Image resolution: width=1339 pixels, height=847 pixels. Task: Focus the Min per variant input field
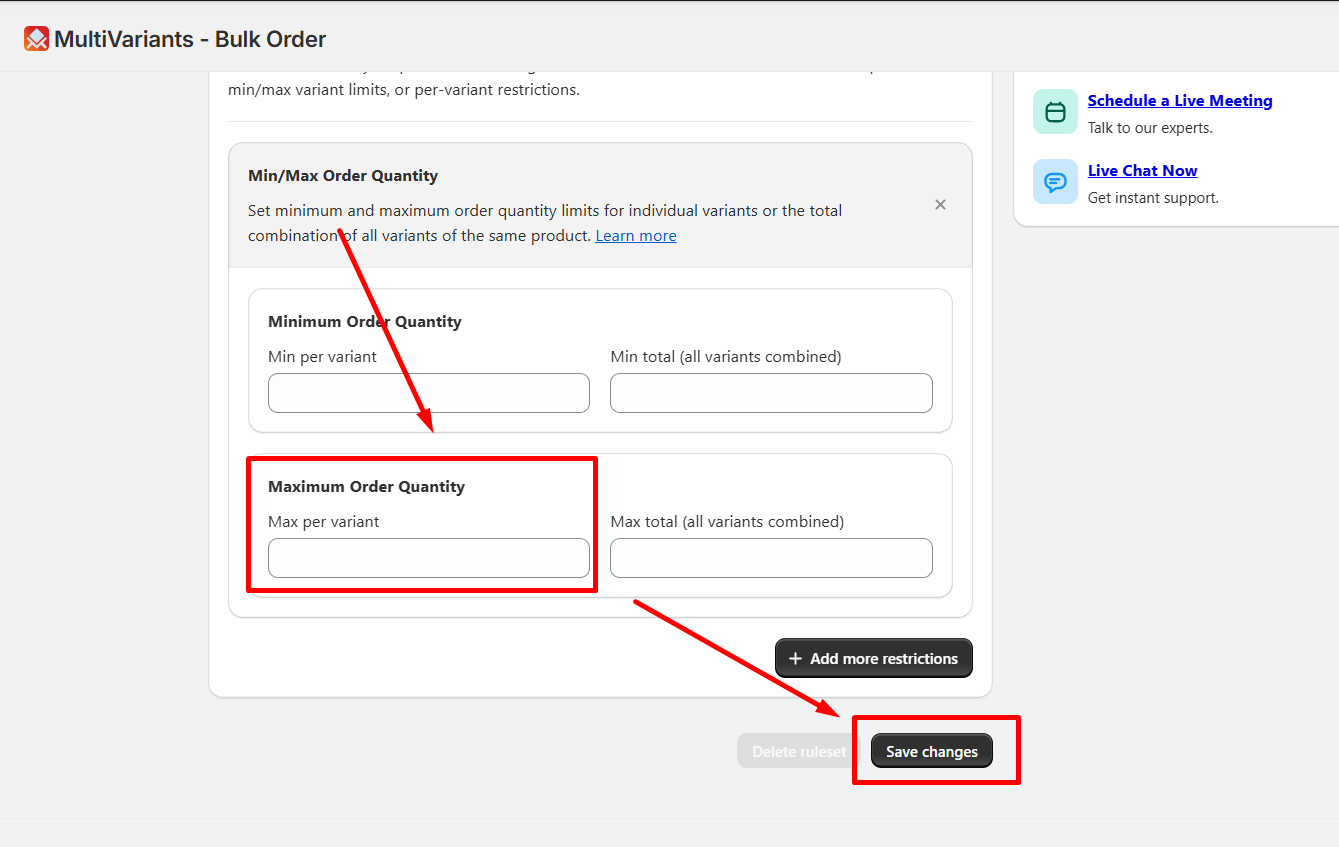coord(429,393)
